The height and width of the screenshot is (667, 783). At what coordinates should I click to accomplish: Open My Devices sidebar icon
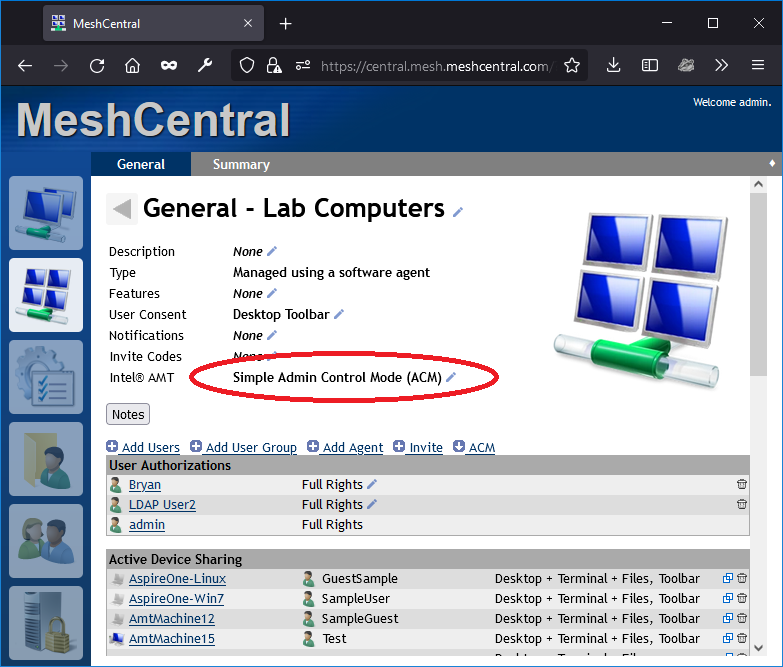[x=46, y=213]
